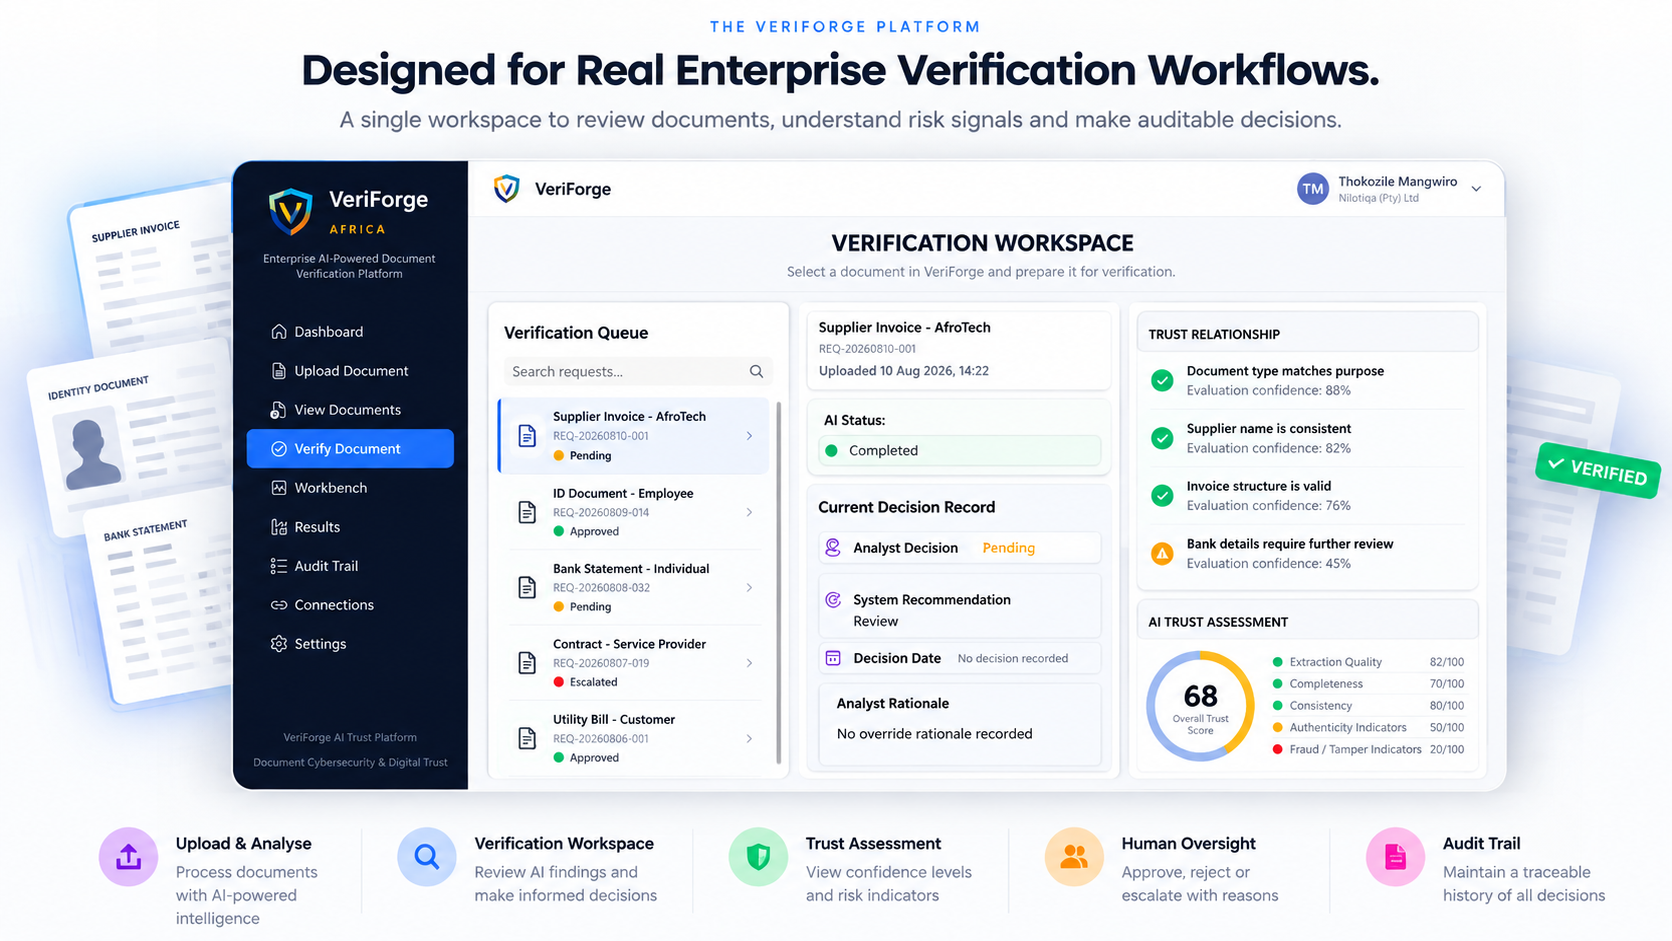The height and width of the screenshot is (941, 1672).
Task: Click the document icon for Bank Statement - Individual
Action: pyautogui.click(x=527, y=588)
